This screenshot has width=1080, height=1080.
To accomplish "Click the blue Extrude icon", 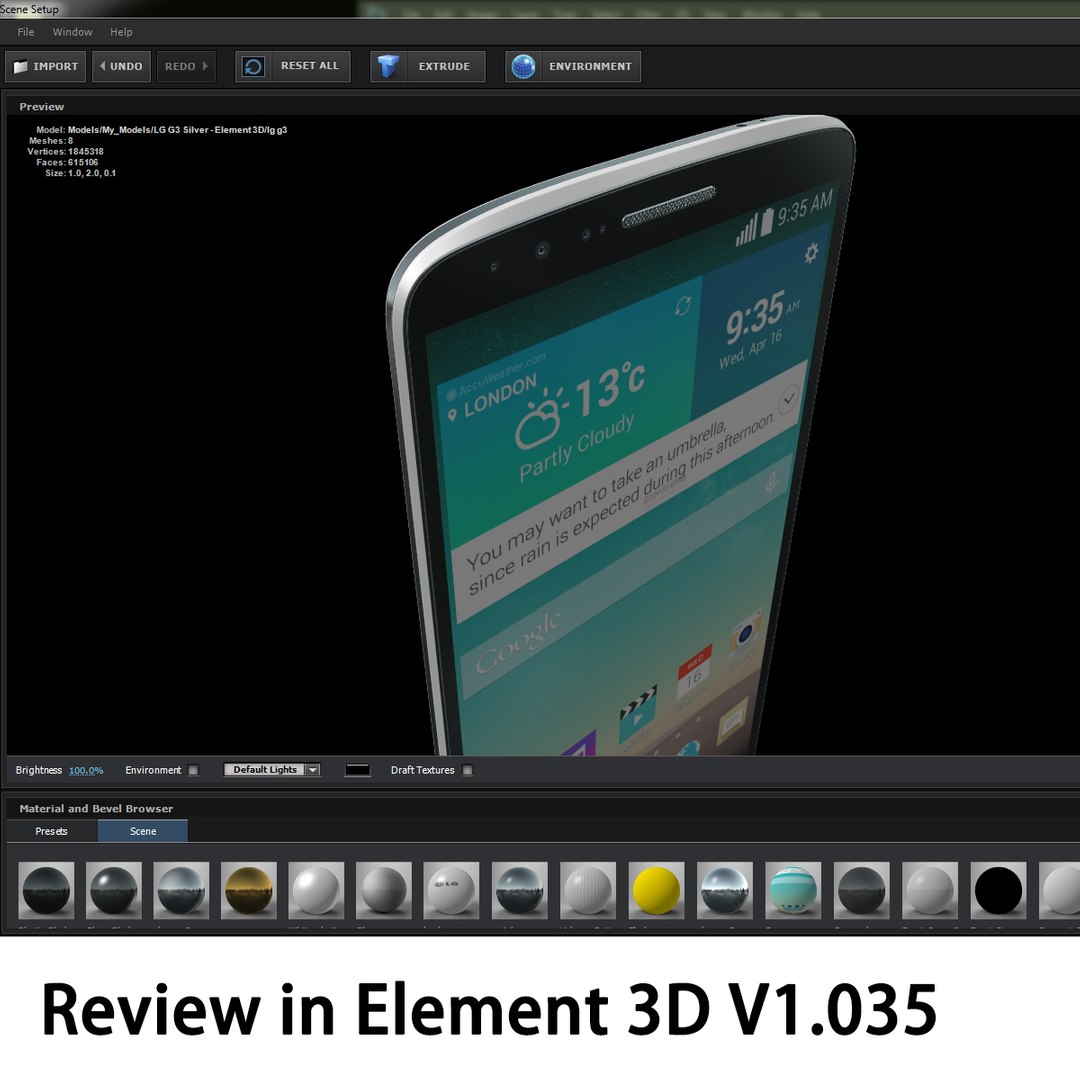I will (388, 67).
